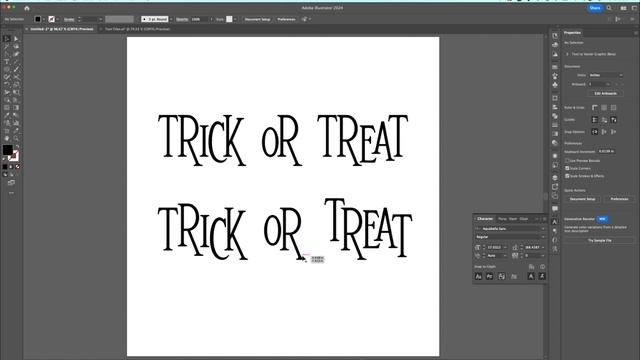Select the Direct Selection tool
640x360 pixels.
tap(16, 39)
